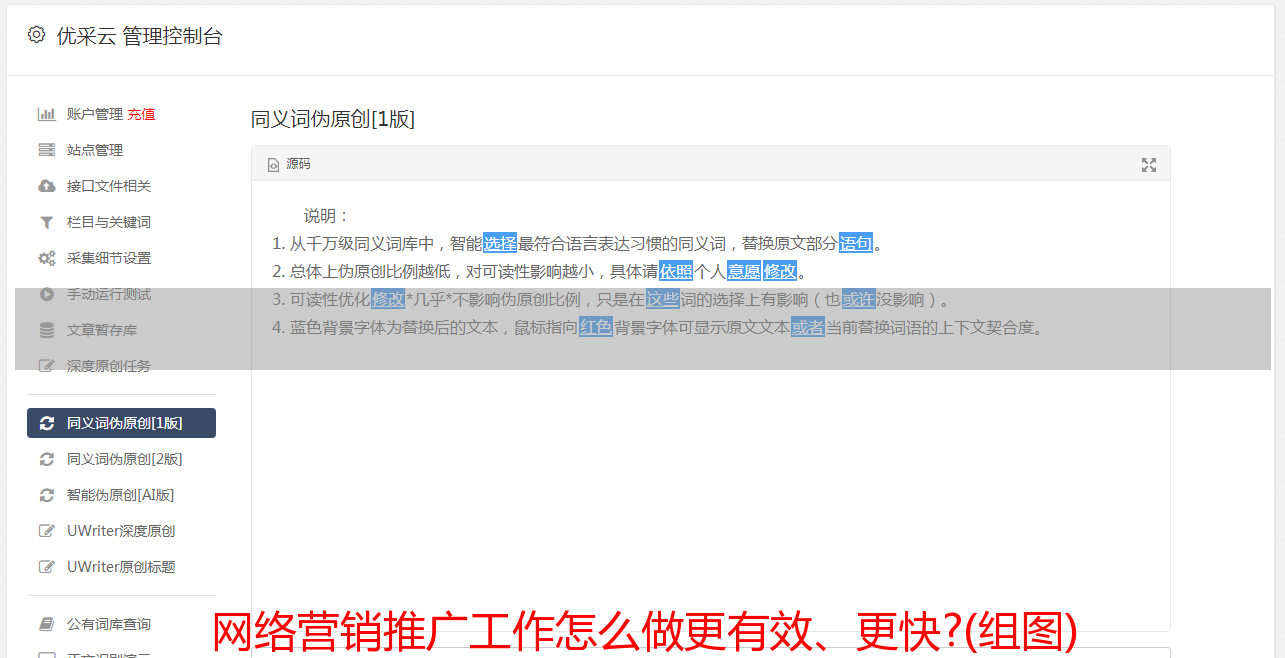1285x658 pixels.
Task: Click the book icon for 公有词库查询
Action: (46, 624)
